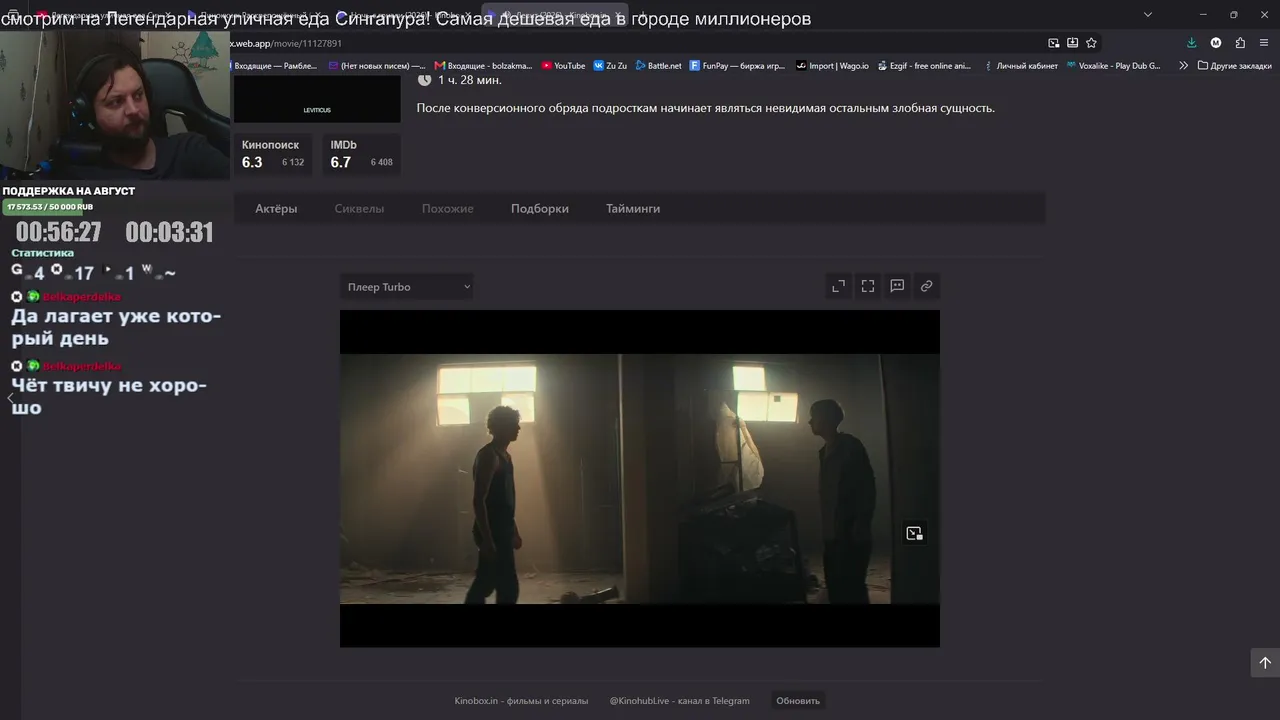The width and height of the screenshot is (1280, 720).
Task: Open the comments speech-bubble icon above player
Action: [x=897, y=286]
